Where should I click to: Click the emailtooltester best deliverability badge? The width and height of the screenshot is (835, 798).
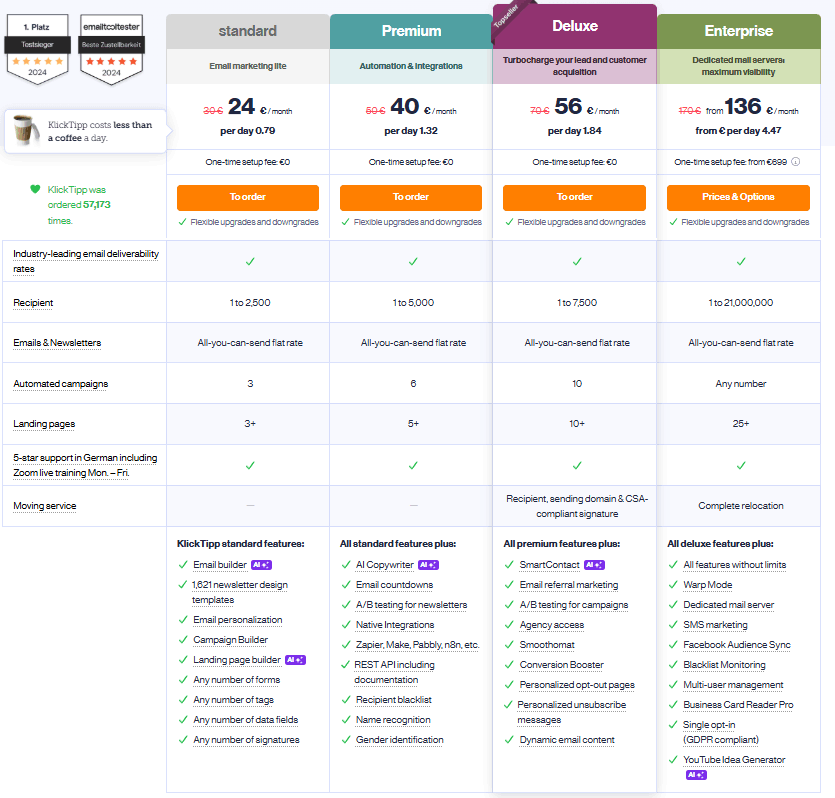[111, 50]
